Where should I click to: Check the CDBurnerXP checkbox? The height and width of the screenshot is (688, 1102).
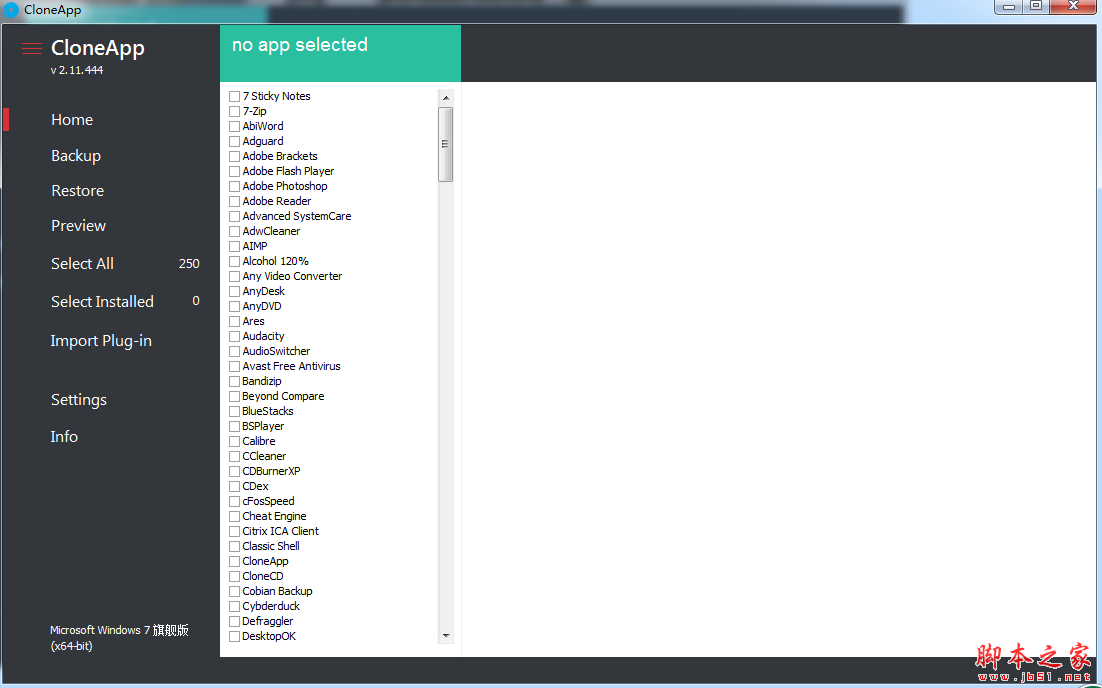(x=235, y=471)
